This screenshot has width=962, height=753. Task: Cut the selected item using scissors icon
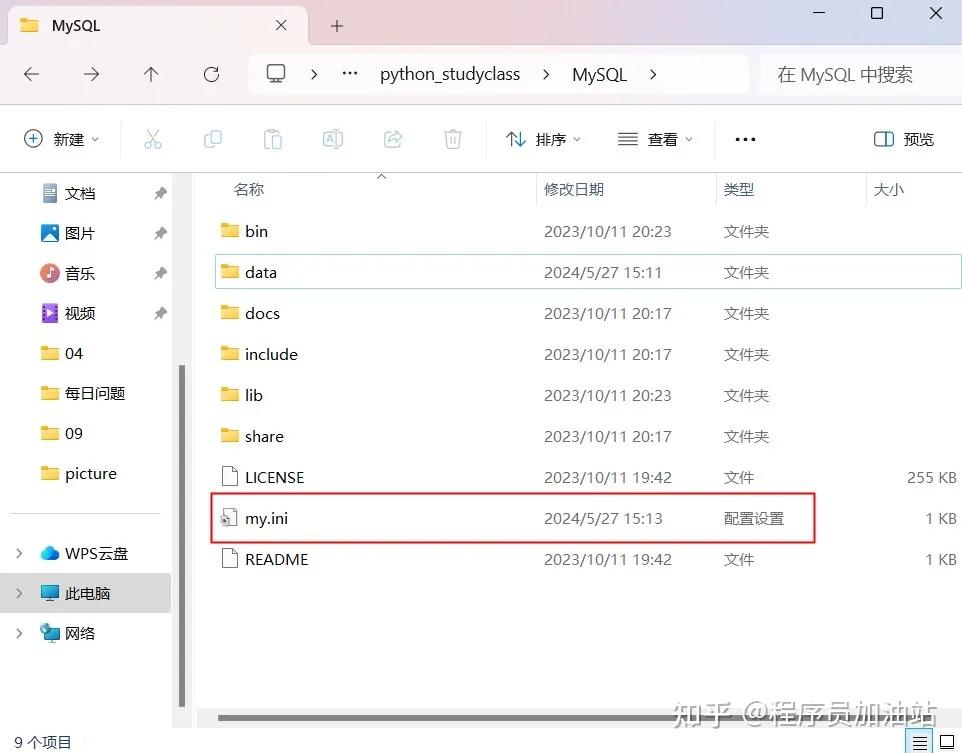point(152,139)
